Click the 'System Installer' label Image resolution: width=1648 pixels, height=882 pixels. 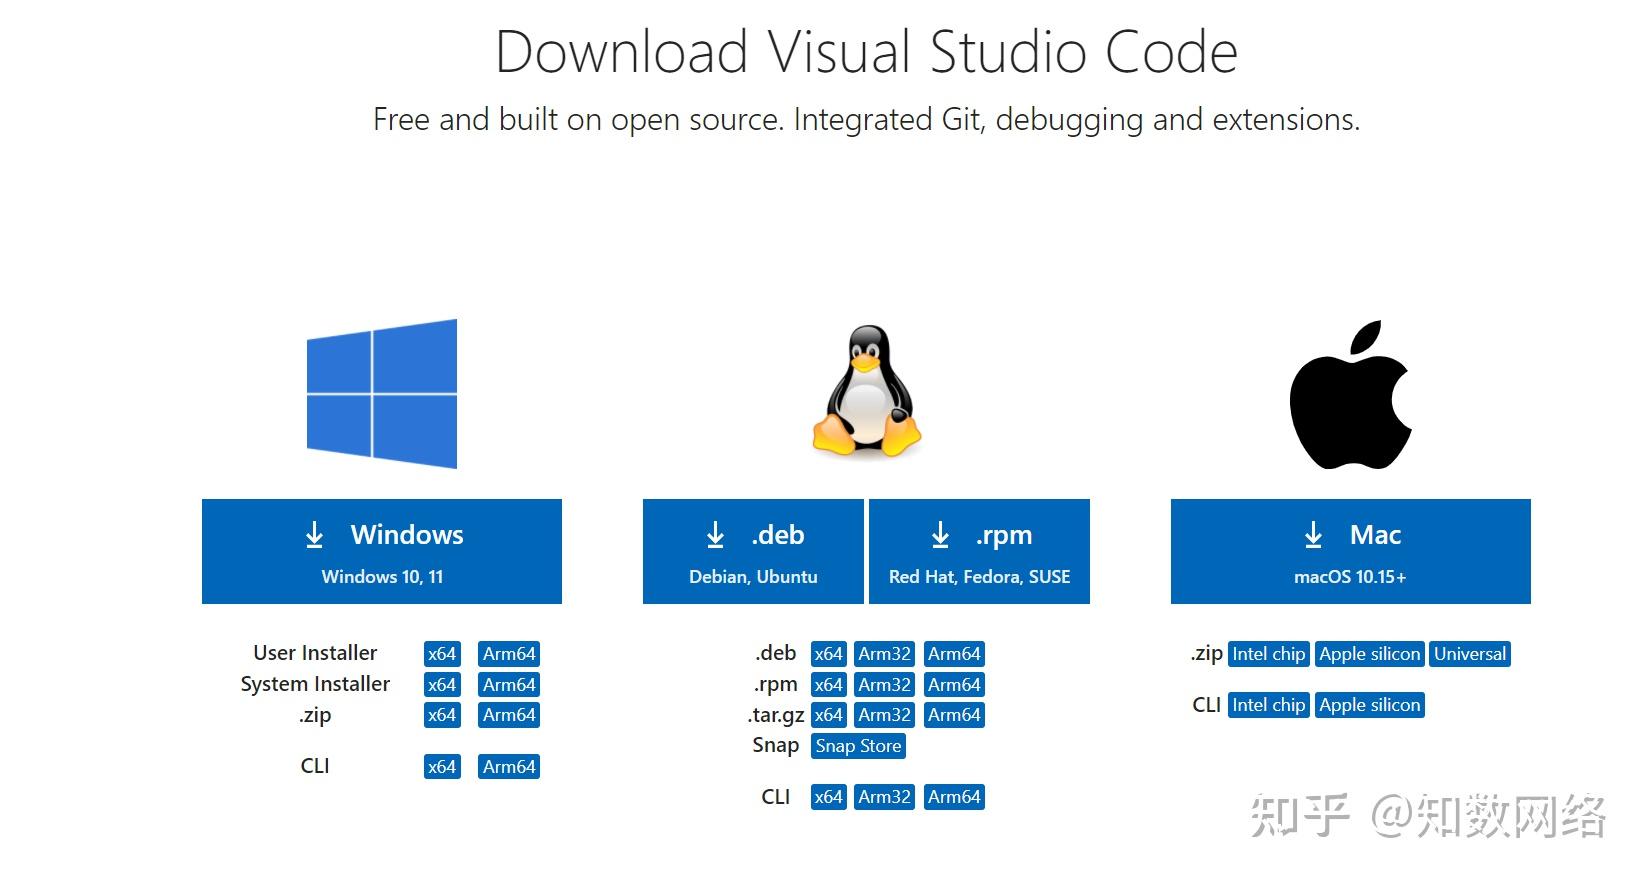315,684
